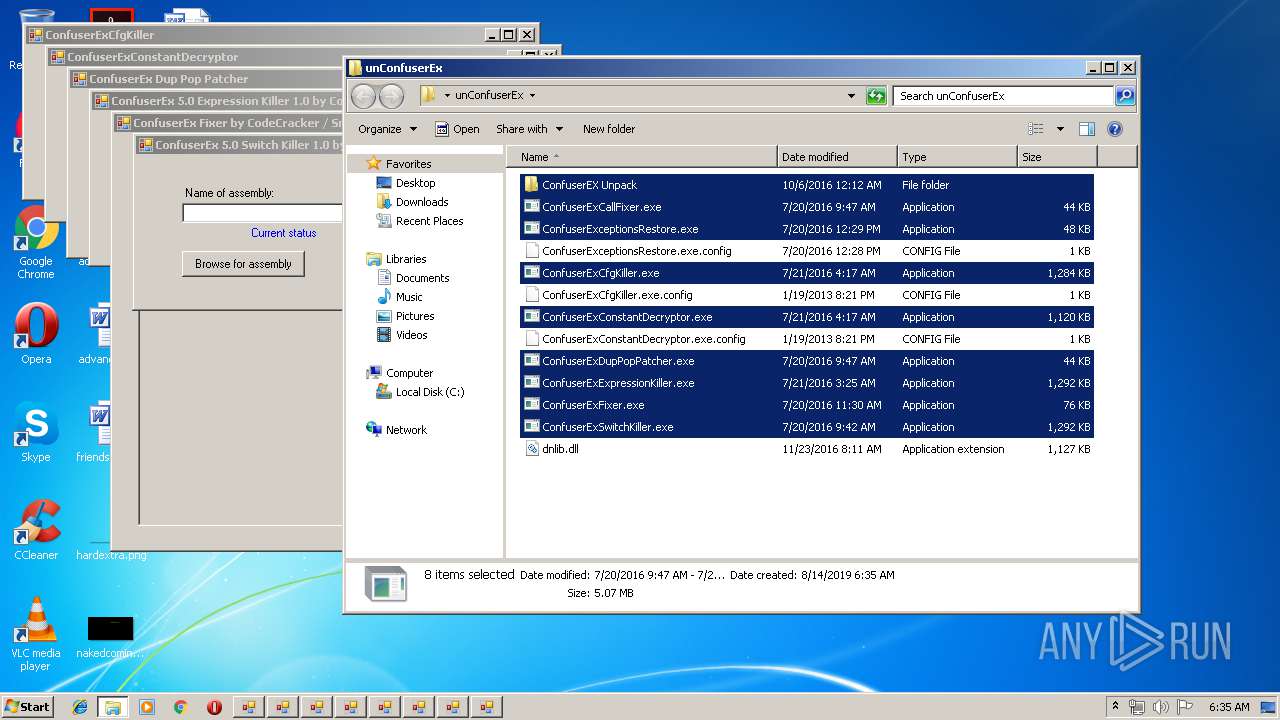The width and height of the screenshot is (1280, 720).
Task: Show hidden tray icons arrow
Action: (1116, 706)
